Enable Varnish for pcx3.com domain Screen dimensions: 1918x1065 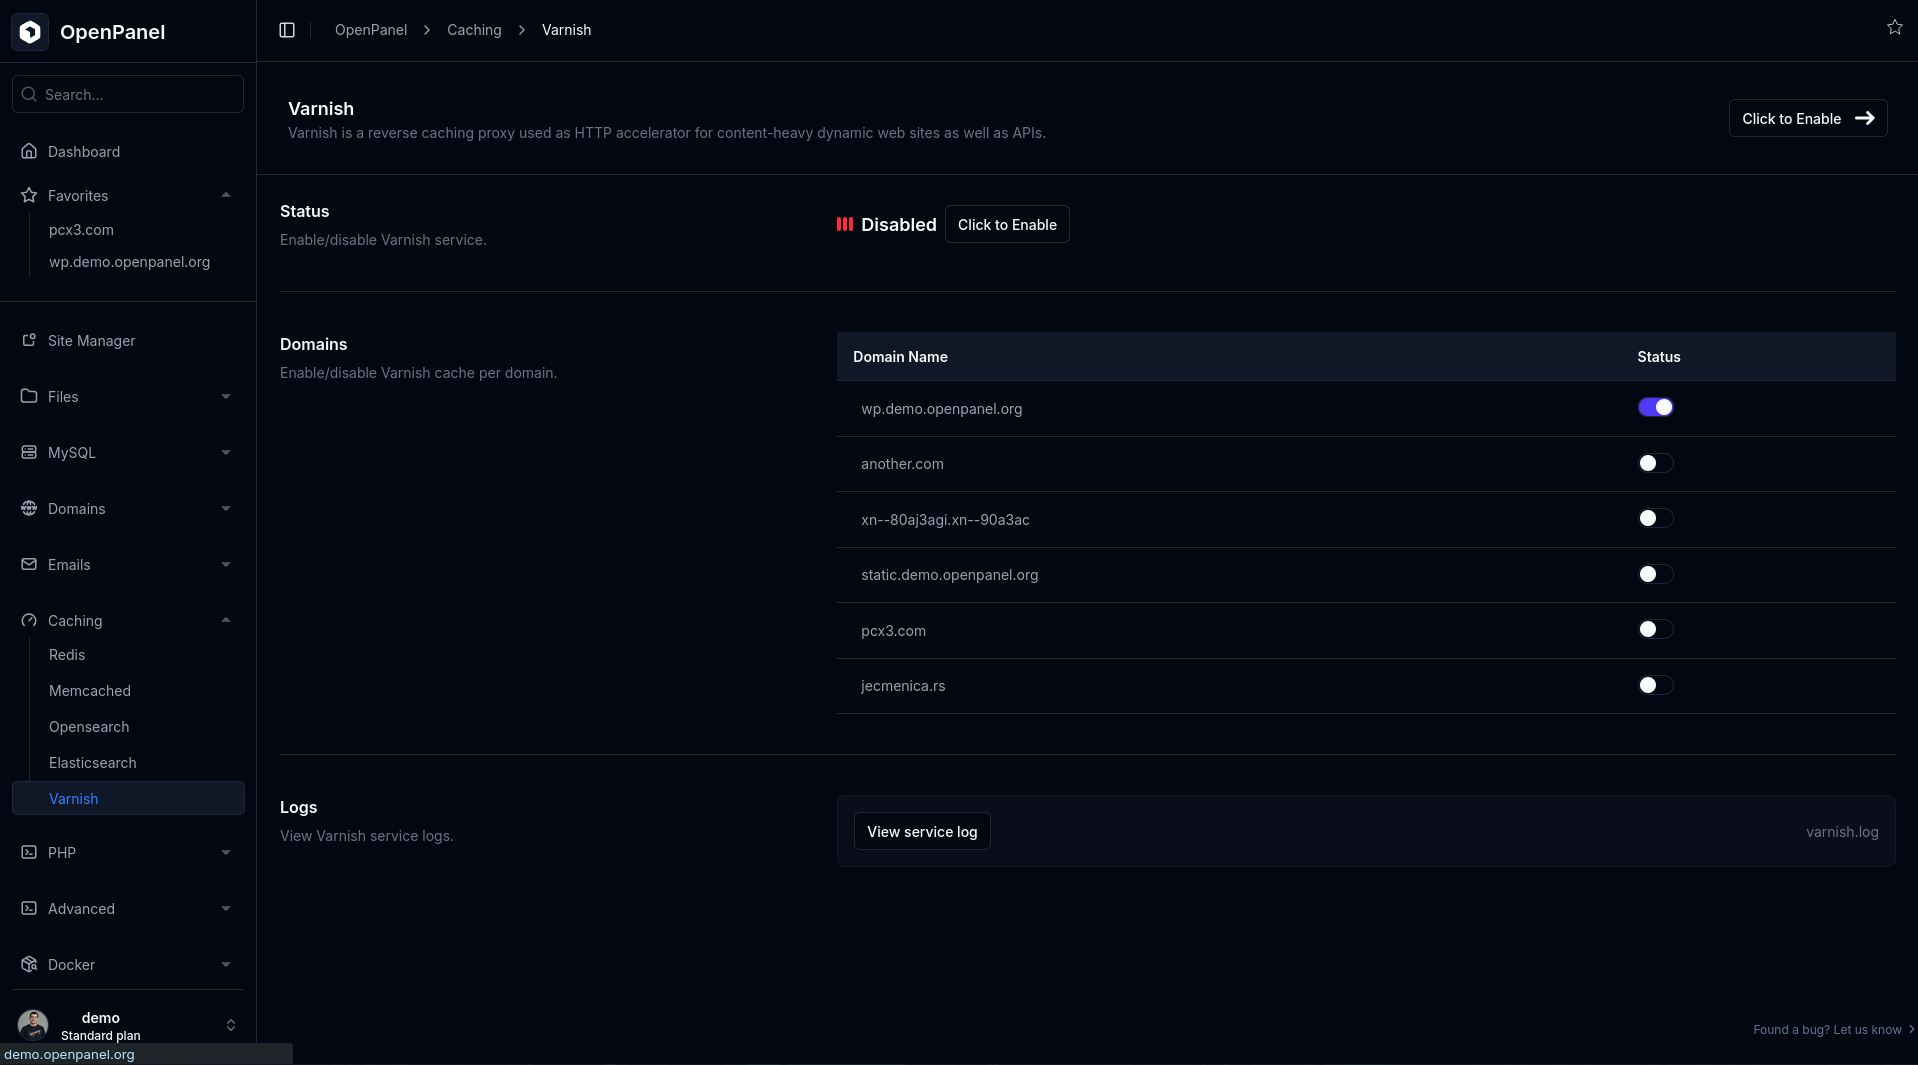(x=1655, y=629)
